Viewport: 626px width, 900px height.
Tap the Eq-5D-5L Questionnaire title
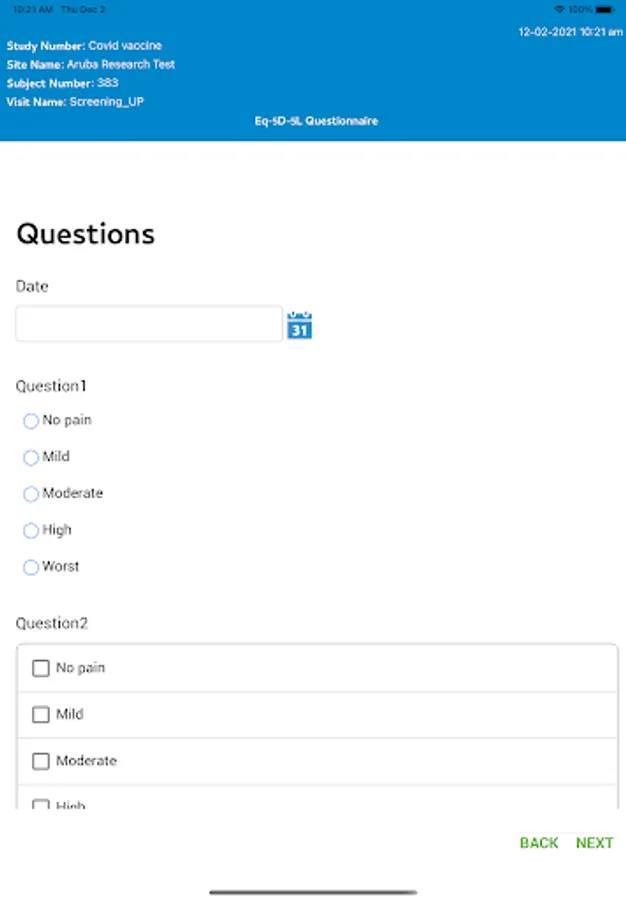point(316,121)
